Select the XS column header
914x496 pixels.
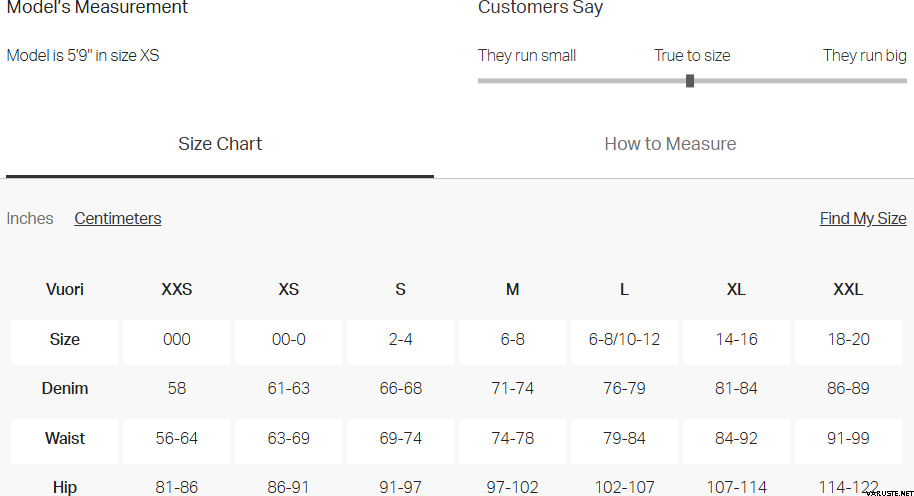289,290
